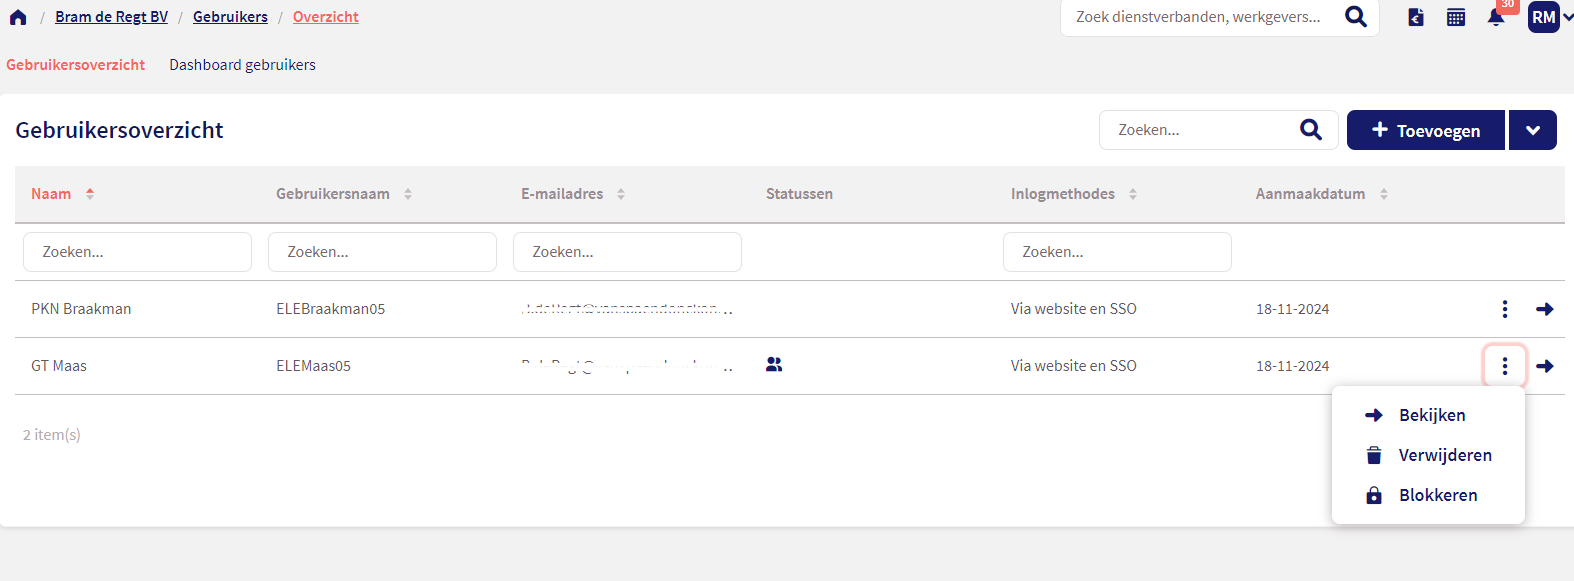Click the user table search magnifier
1574x581 pixels.
click(1311, 130)
